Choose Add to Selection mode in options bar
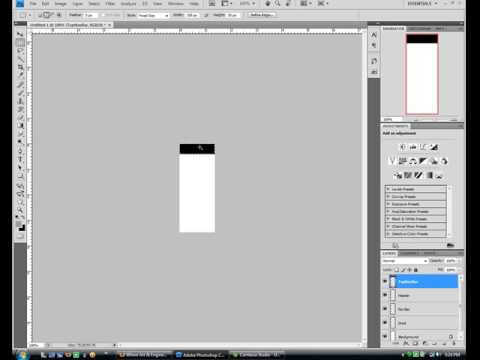 (46, 15)
